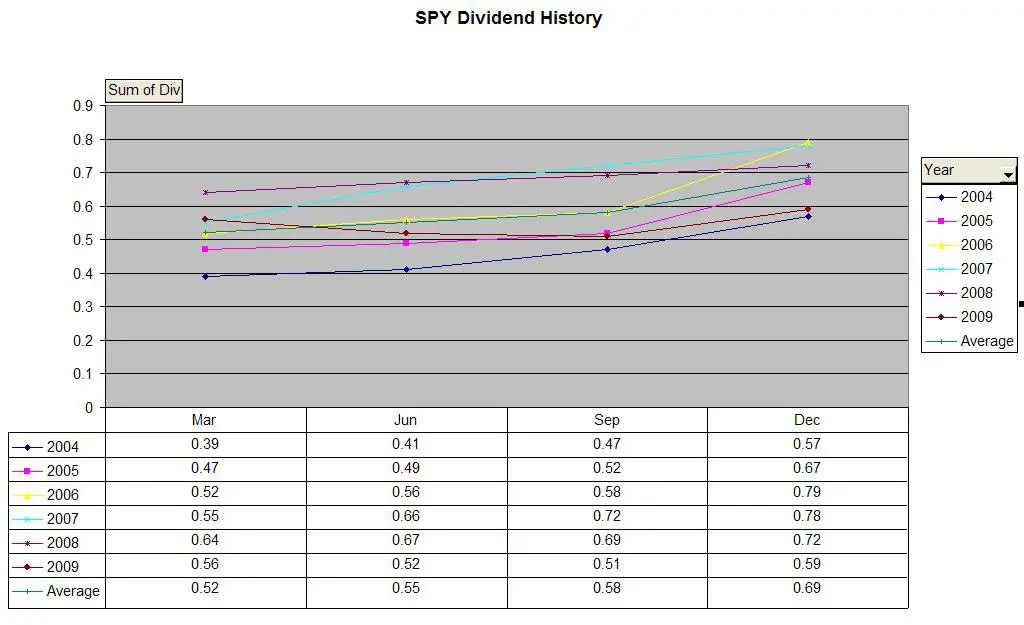
Task: Click the 2005 March square data marker
Action: 205,249
